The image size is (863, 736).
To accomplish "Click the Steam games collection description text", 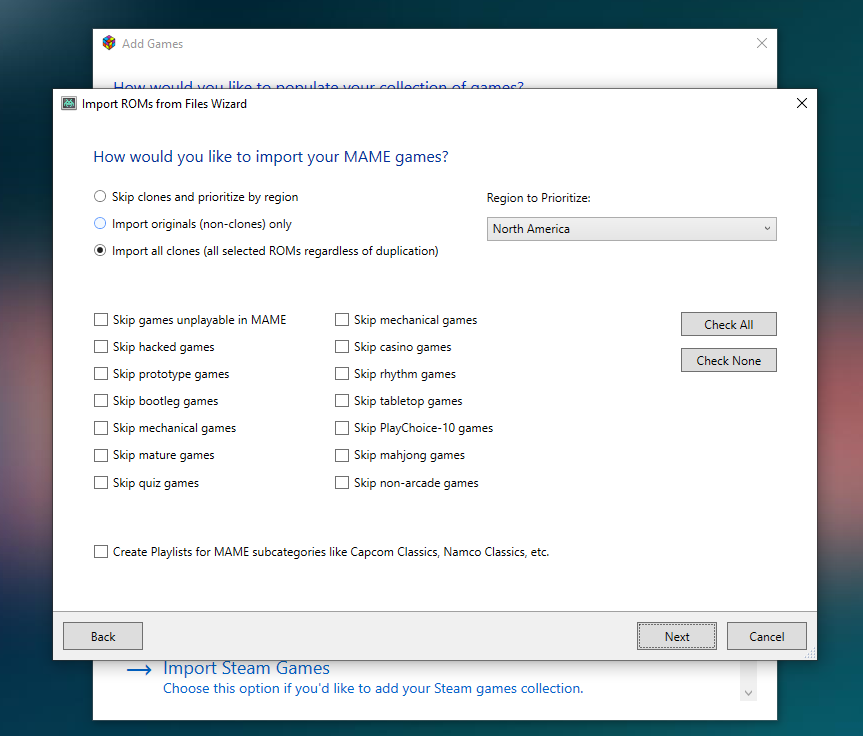I will (373, 689).
